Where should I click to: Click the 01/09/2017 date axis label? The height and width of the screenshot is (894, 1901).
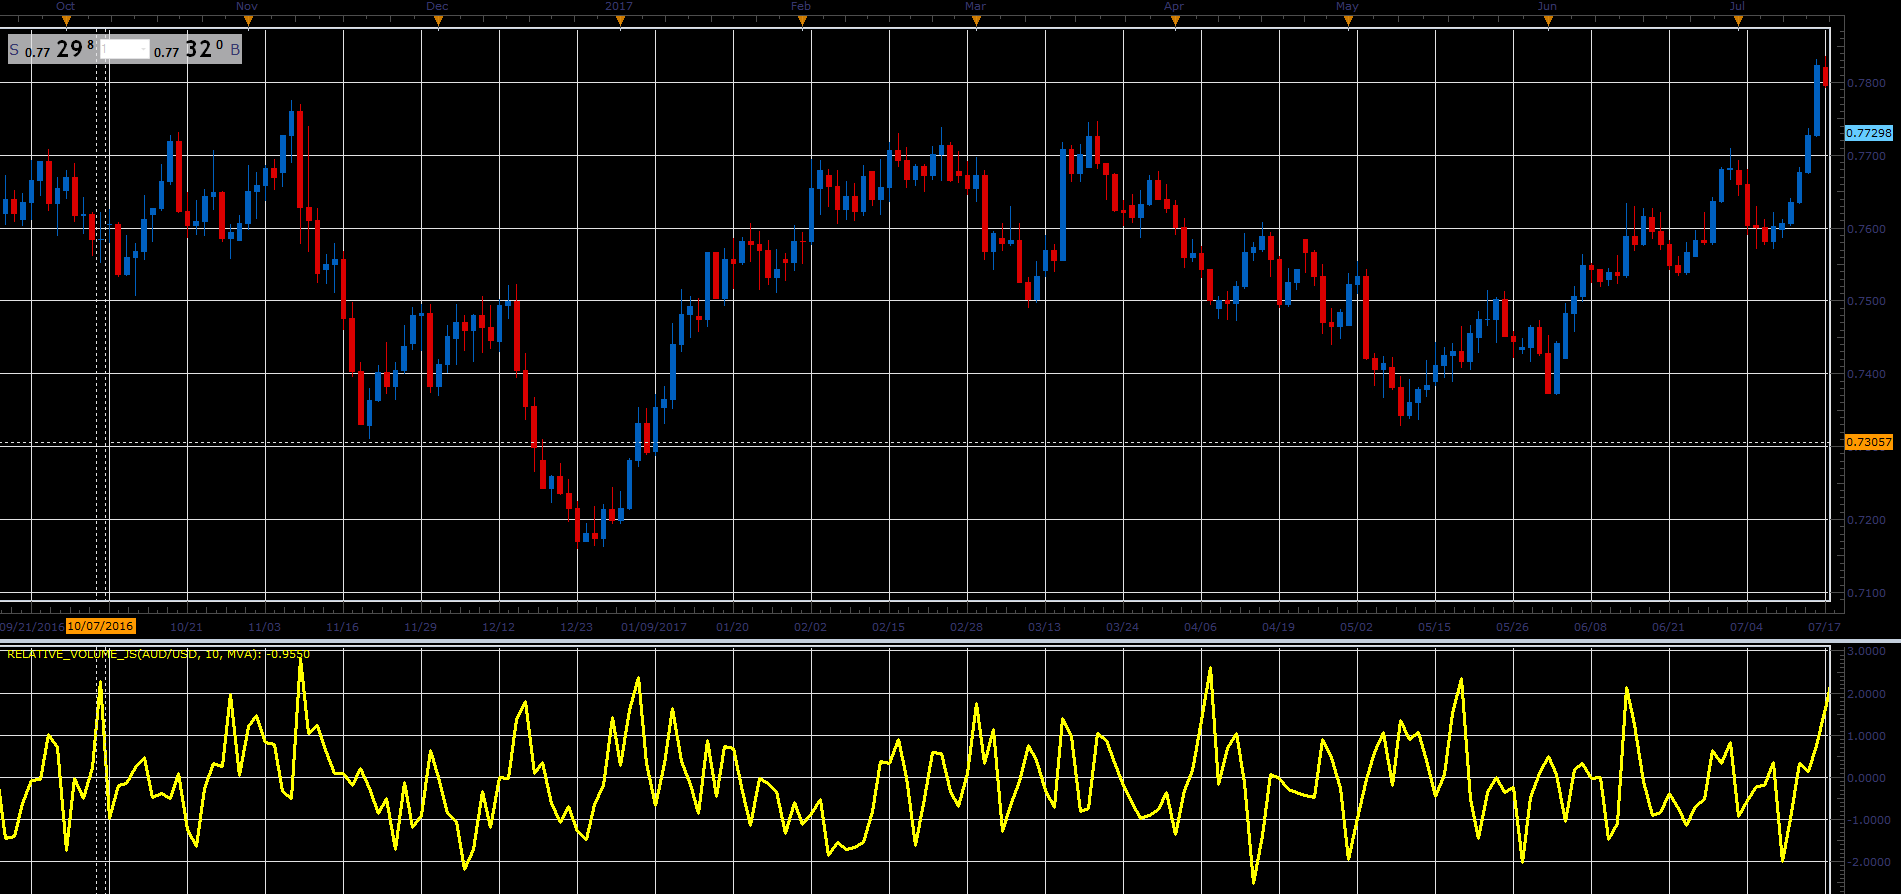pos(654,628)
